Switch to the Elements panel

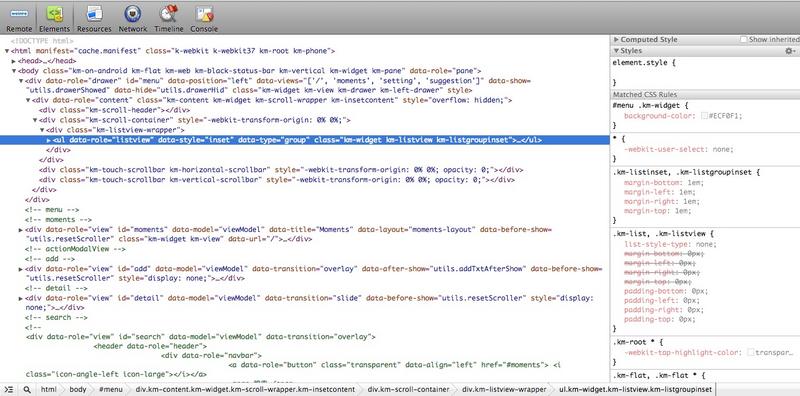(x=54, y=18)
